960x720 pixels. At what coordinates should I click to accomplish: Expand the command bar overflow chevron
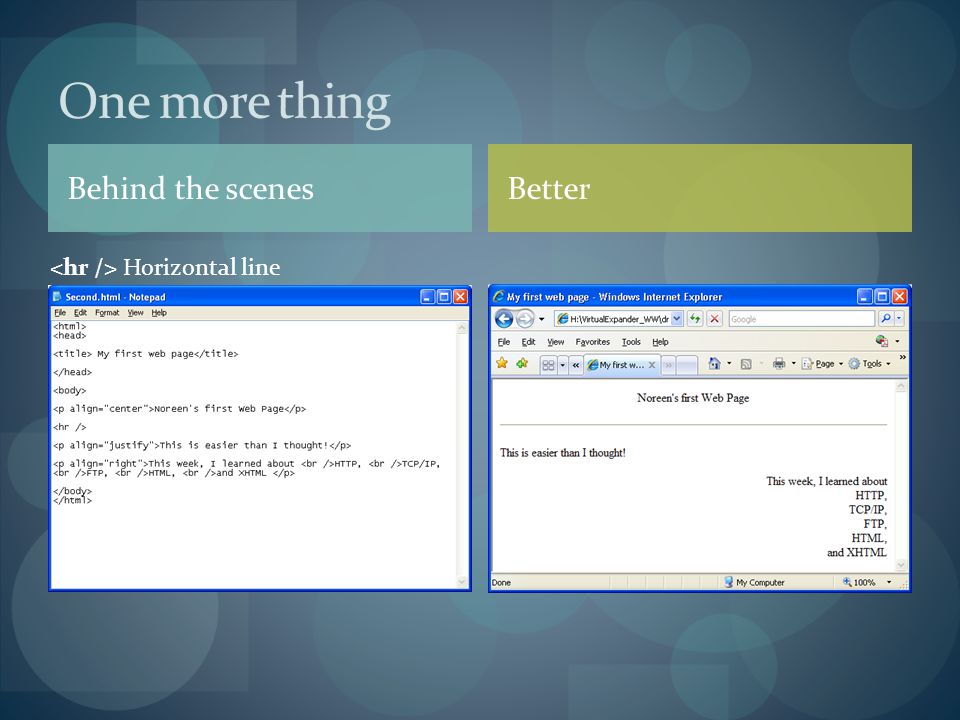(902, 357)
